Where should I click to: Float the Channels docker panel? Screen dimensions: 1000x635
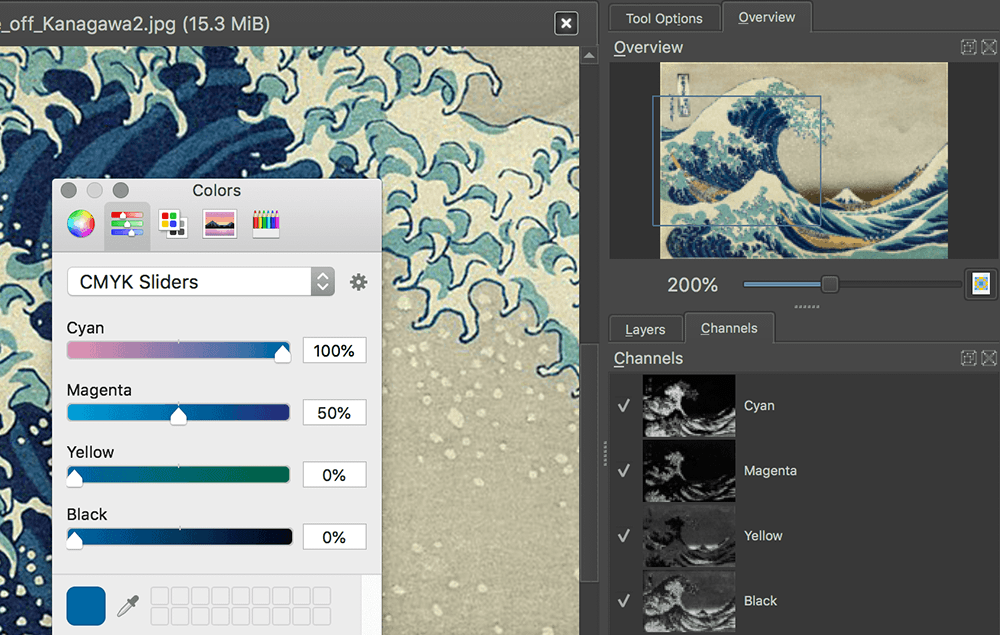(968, 358)
